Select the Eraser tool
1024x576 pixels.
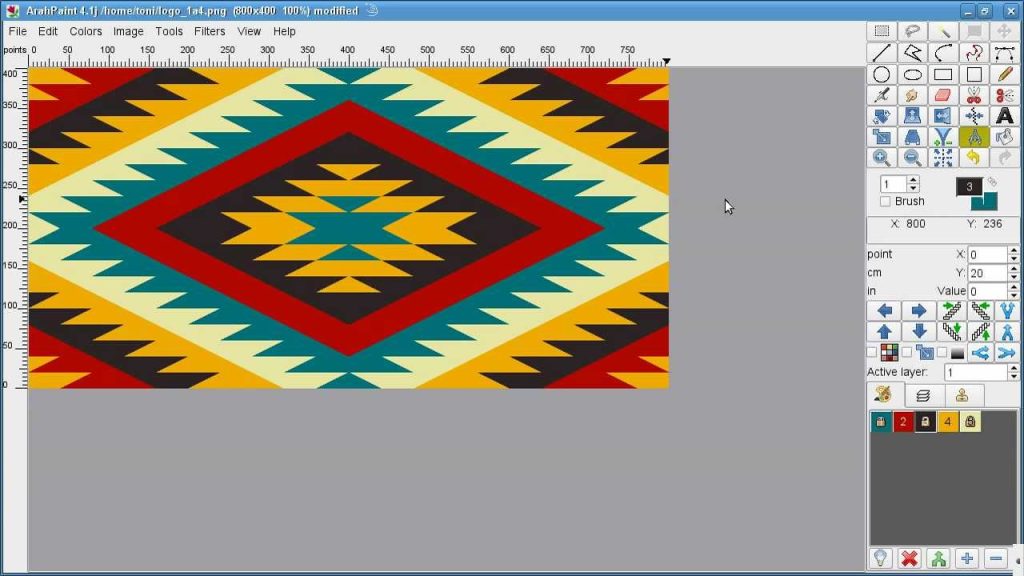(x=942, y=95)
